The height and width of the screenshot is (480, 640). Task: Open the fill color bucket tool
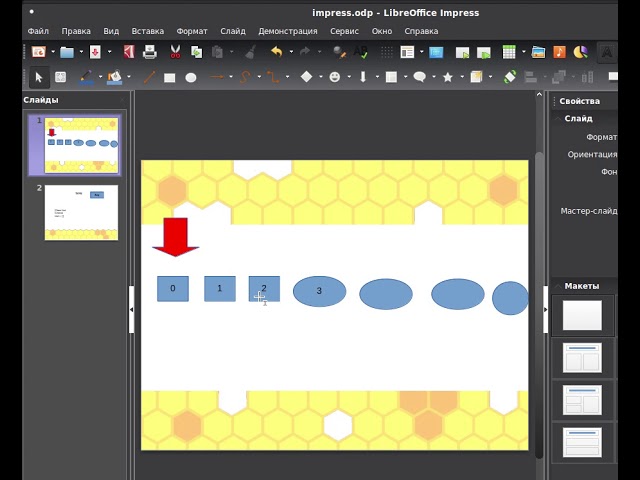point(115,77)
